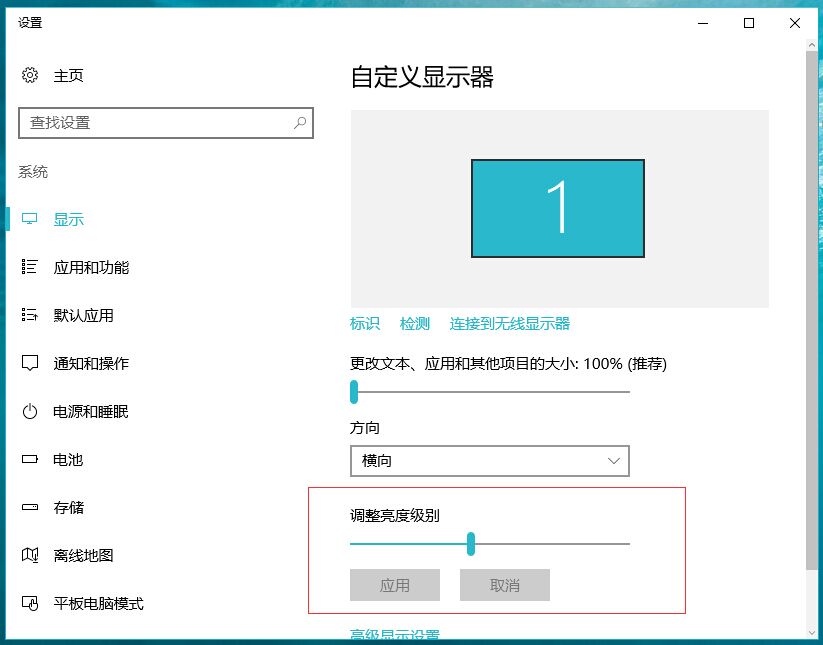Minimize the 设置 window
This screenshot has width=823, height=645.
coord(703,23)
